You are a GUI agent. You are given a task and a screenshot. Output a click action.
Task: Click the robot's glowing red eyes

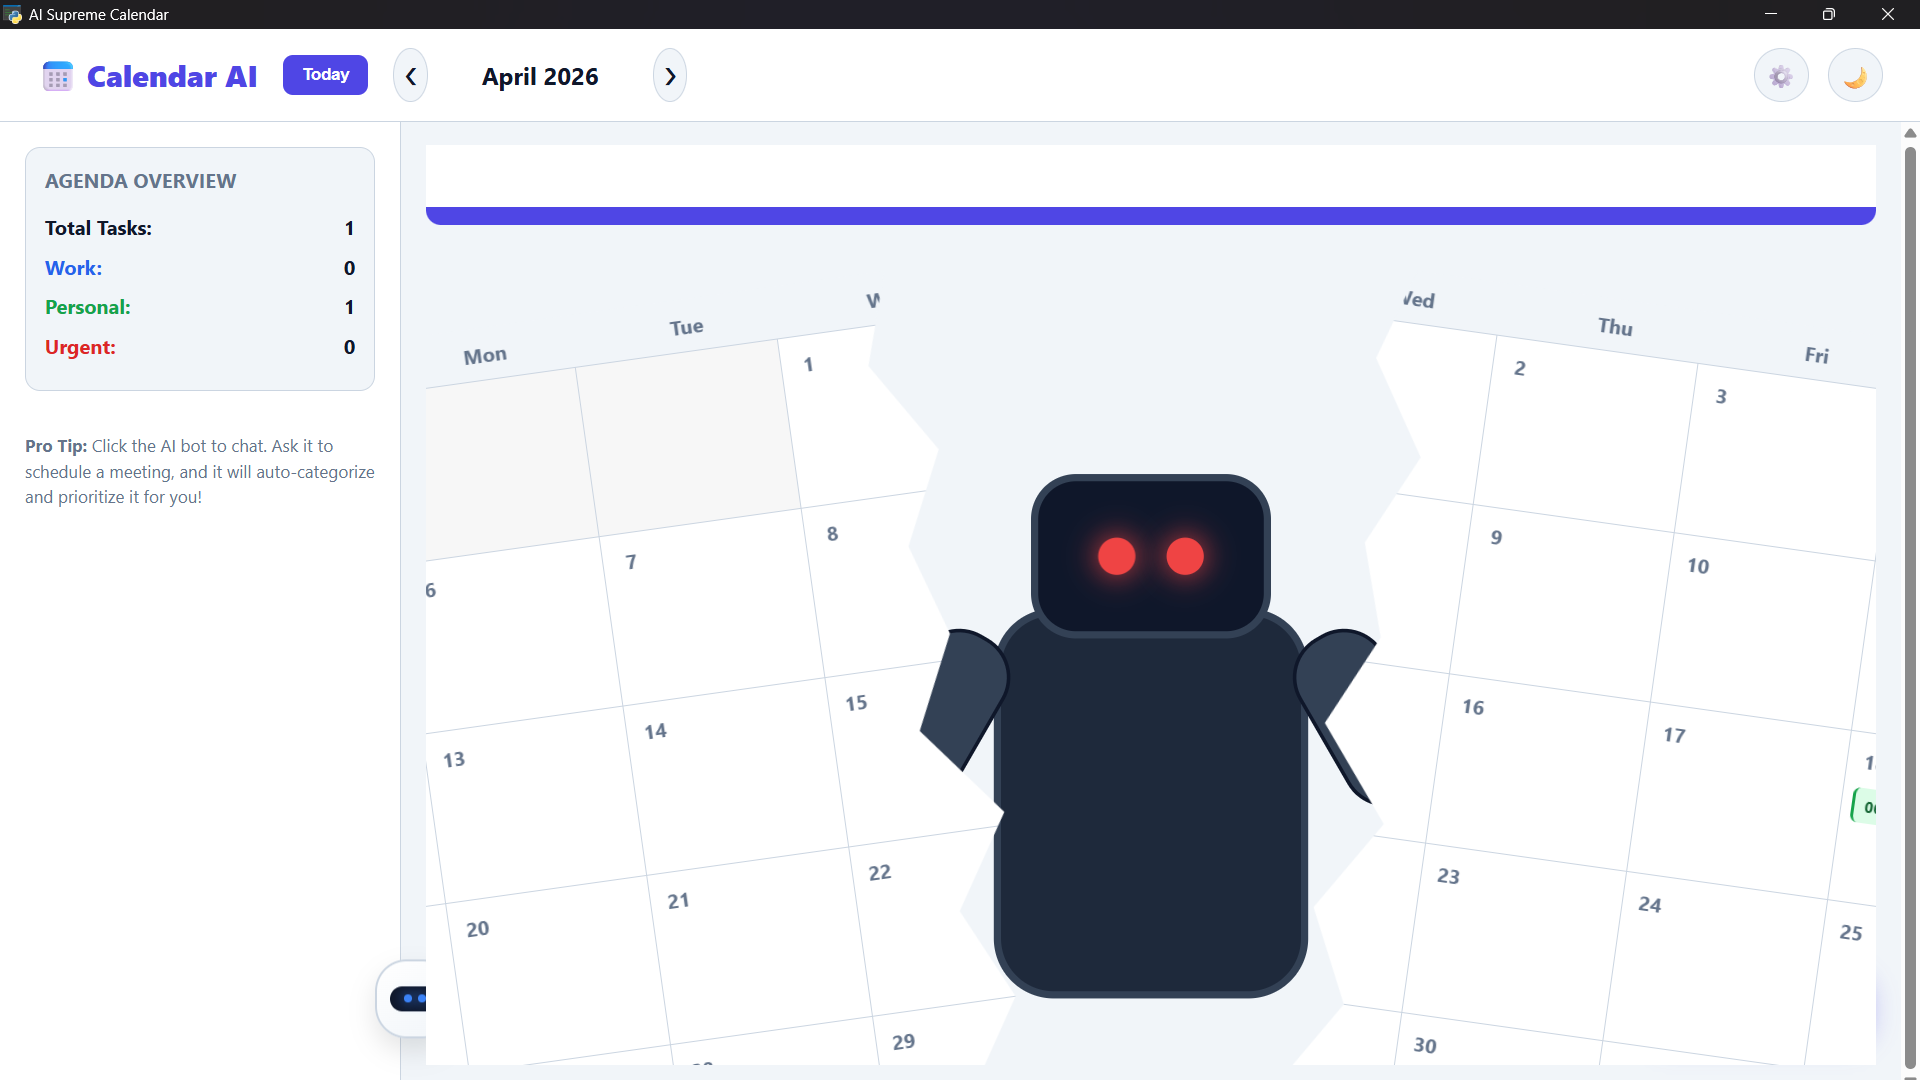pyautogui.click(x=1150, y=556)
